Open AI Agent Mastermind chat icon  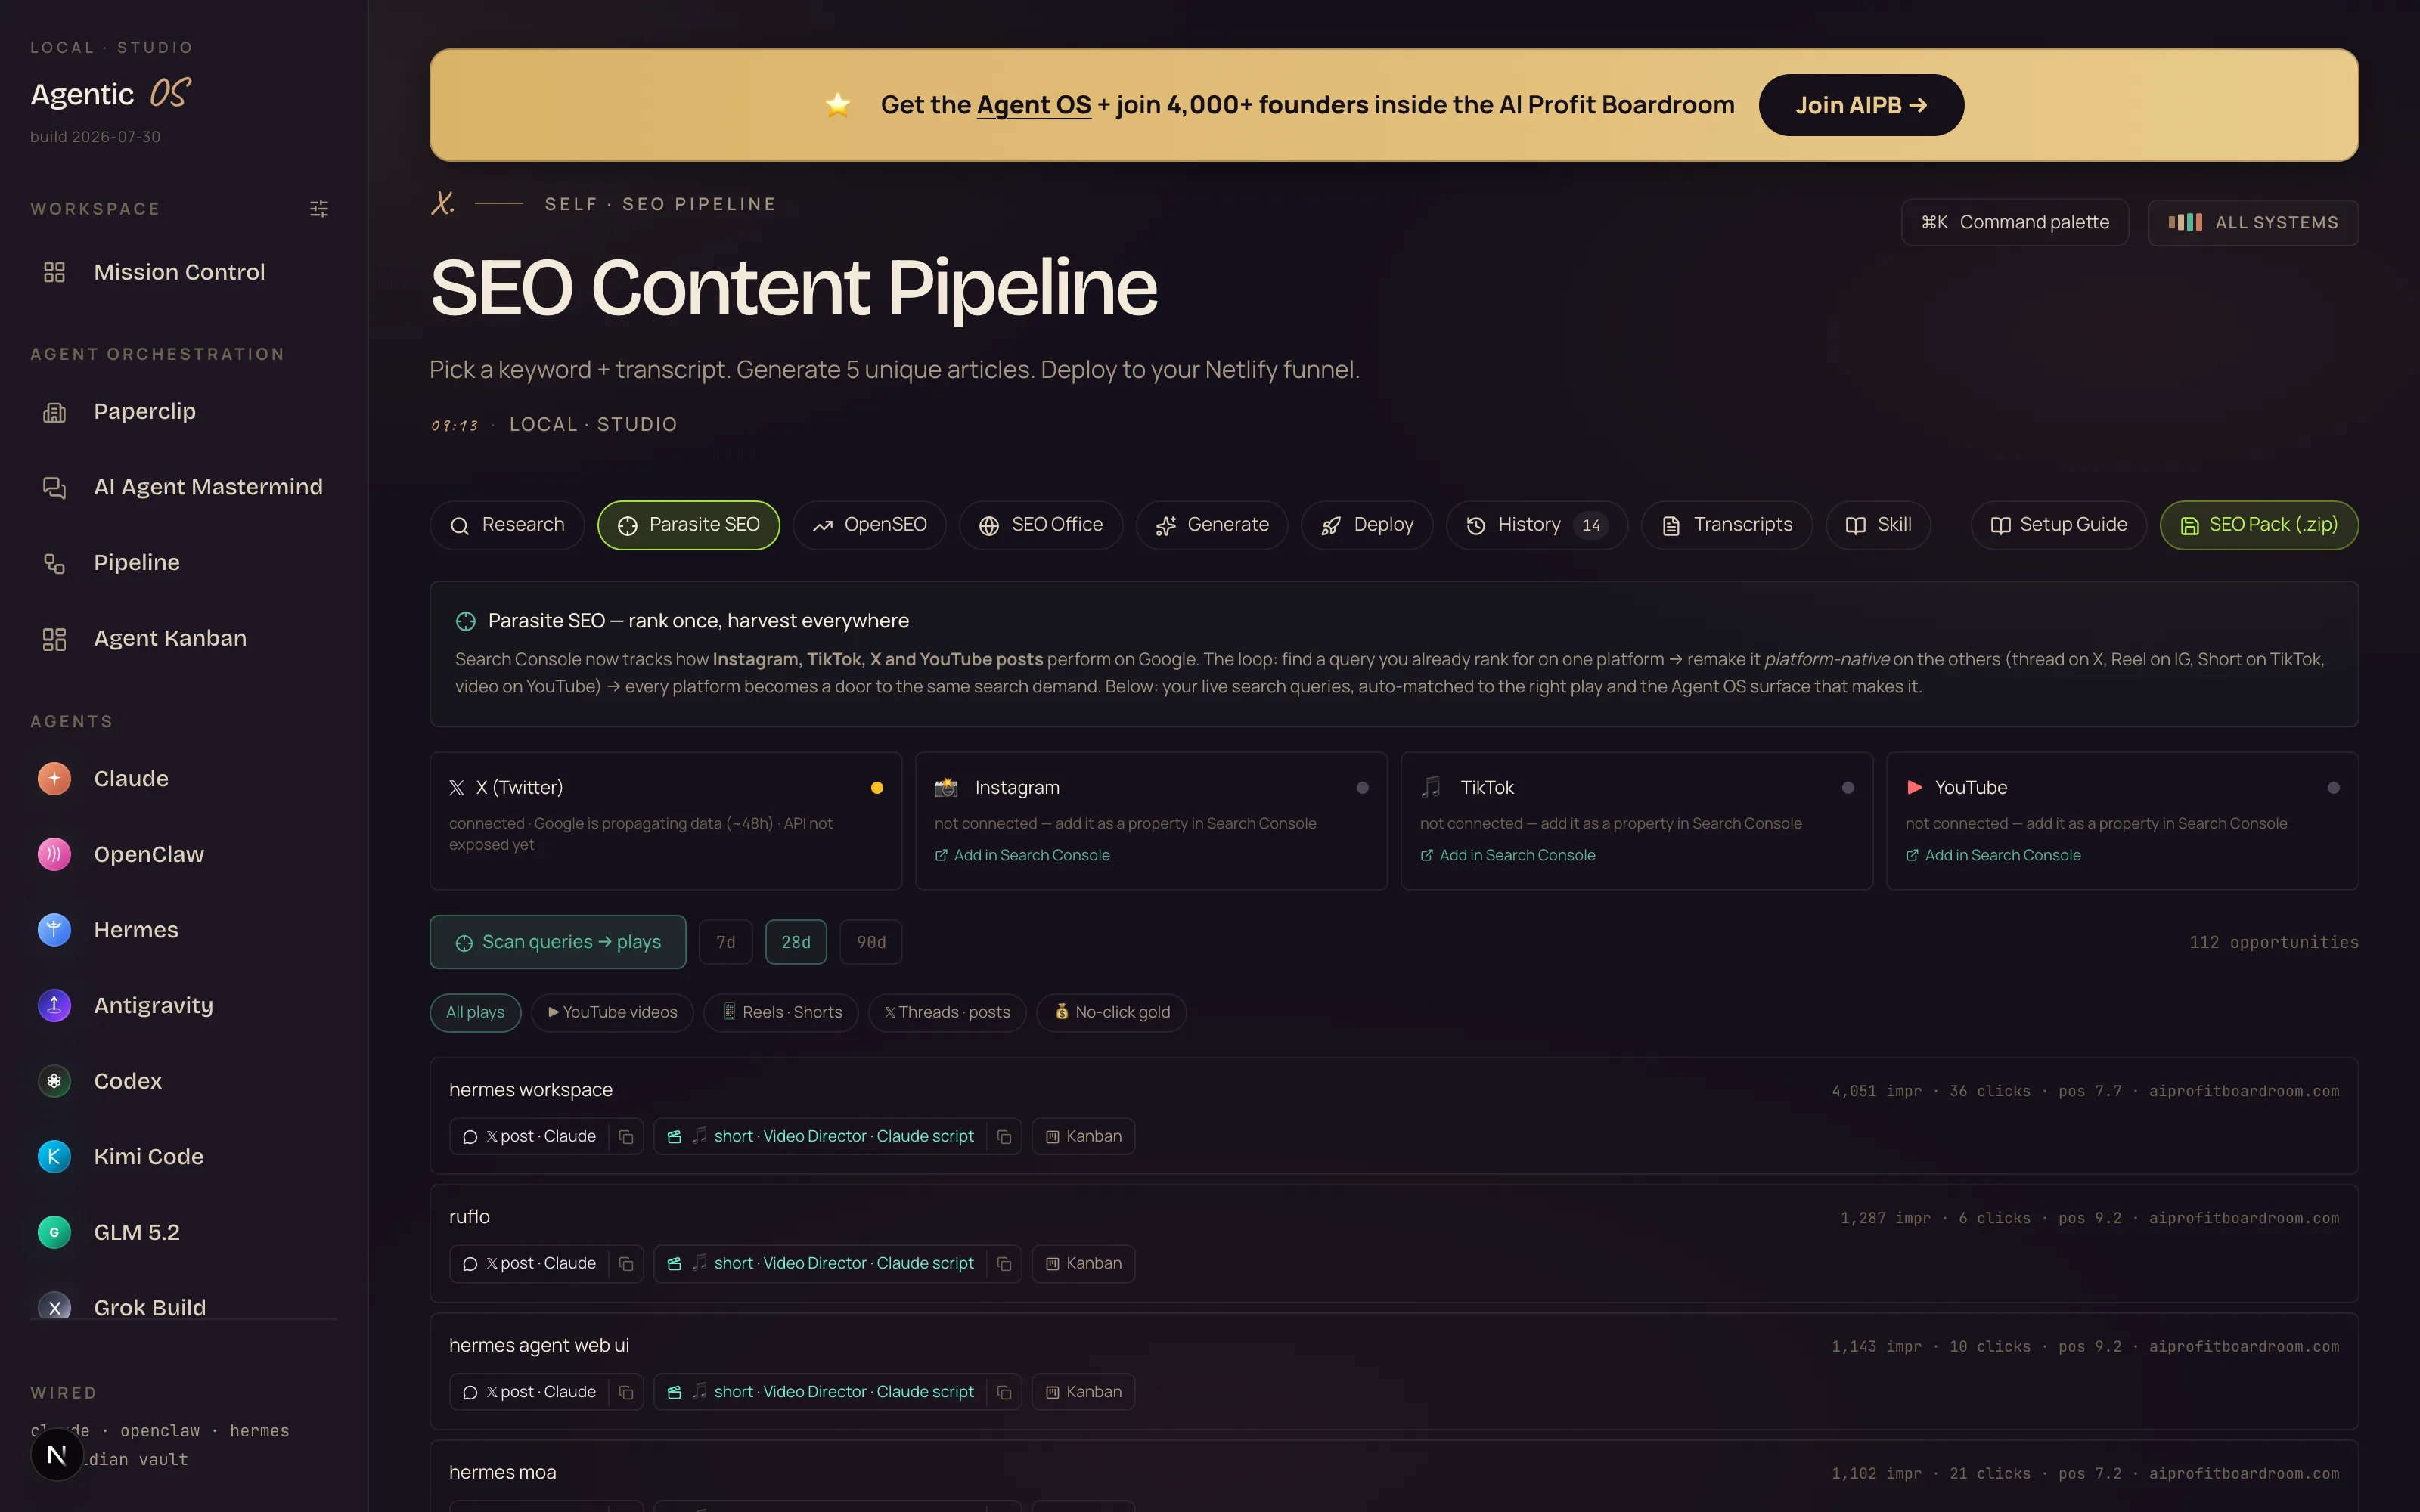pyautogui.click(x=54, y=487)
